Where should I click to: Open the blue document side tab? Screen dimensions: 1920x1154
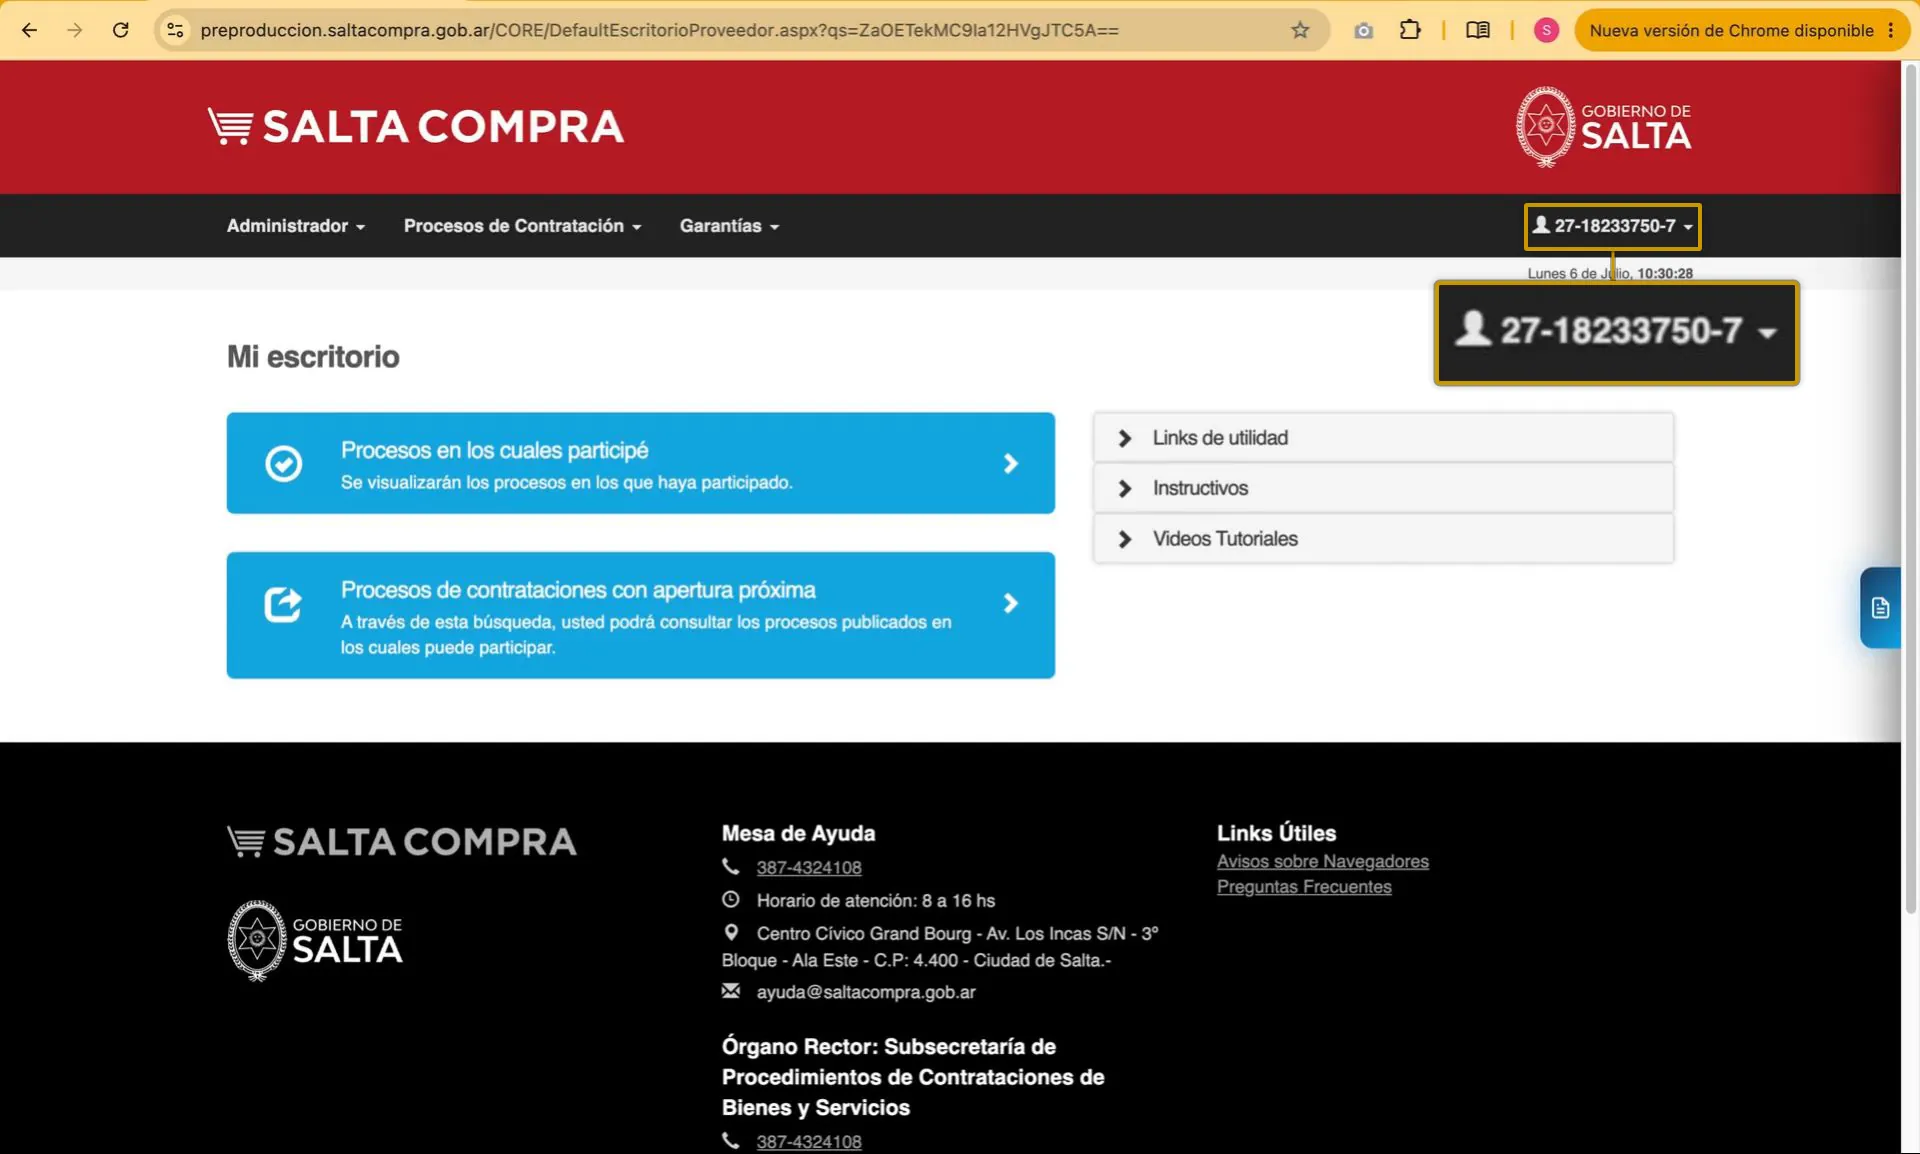[x=1880, y=607]
